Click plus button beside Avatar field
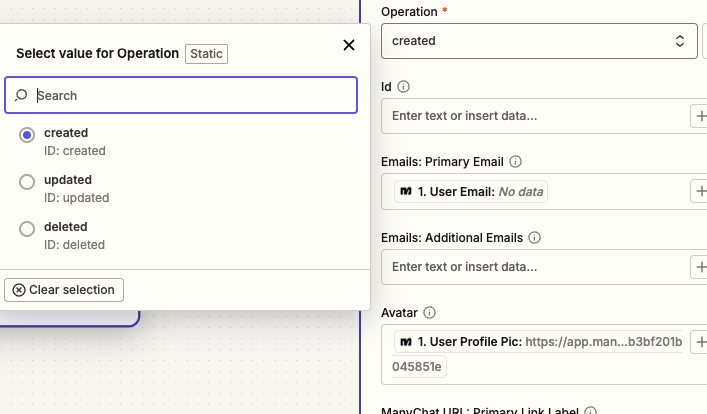The image size is (707, 414). tap(699, 342)
